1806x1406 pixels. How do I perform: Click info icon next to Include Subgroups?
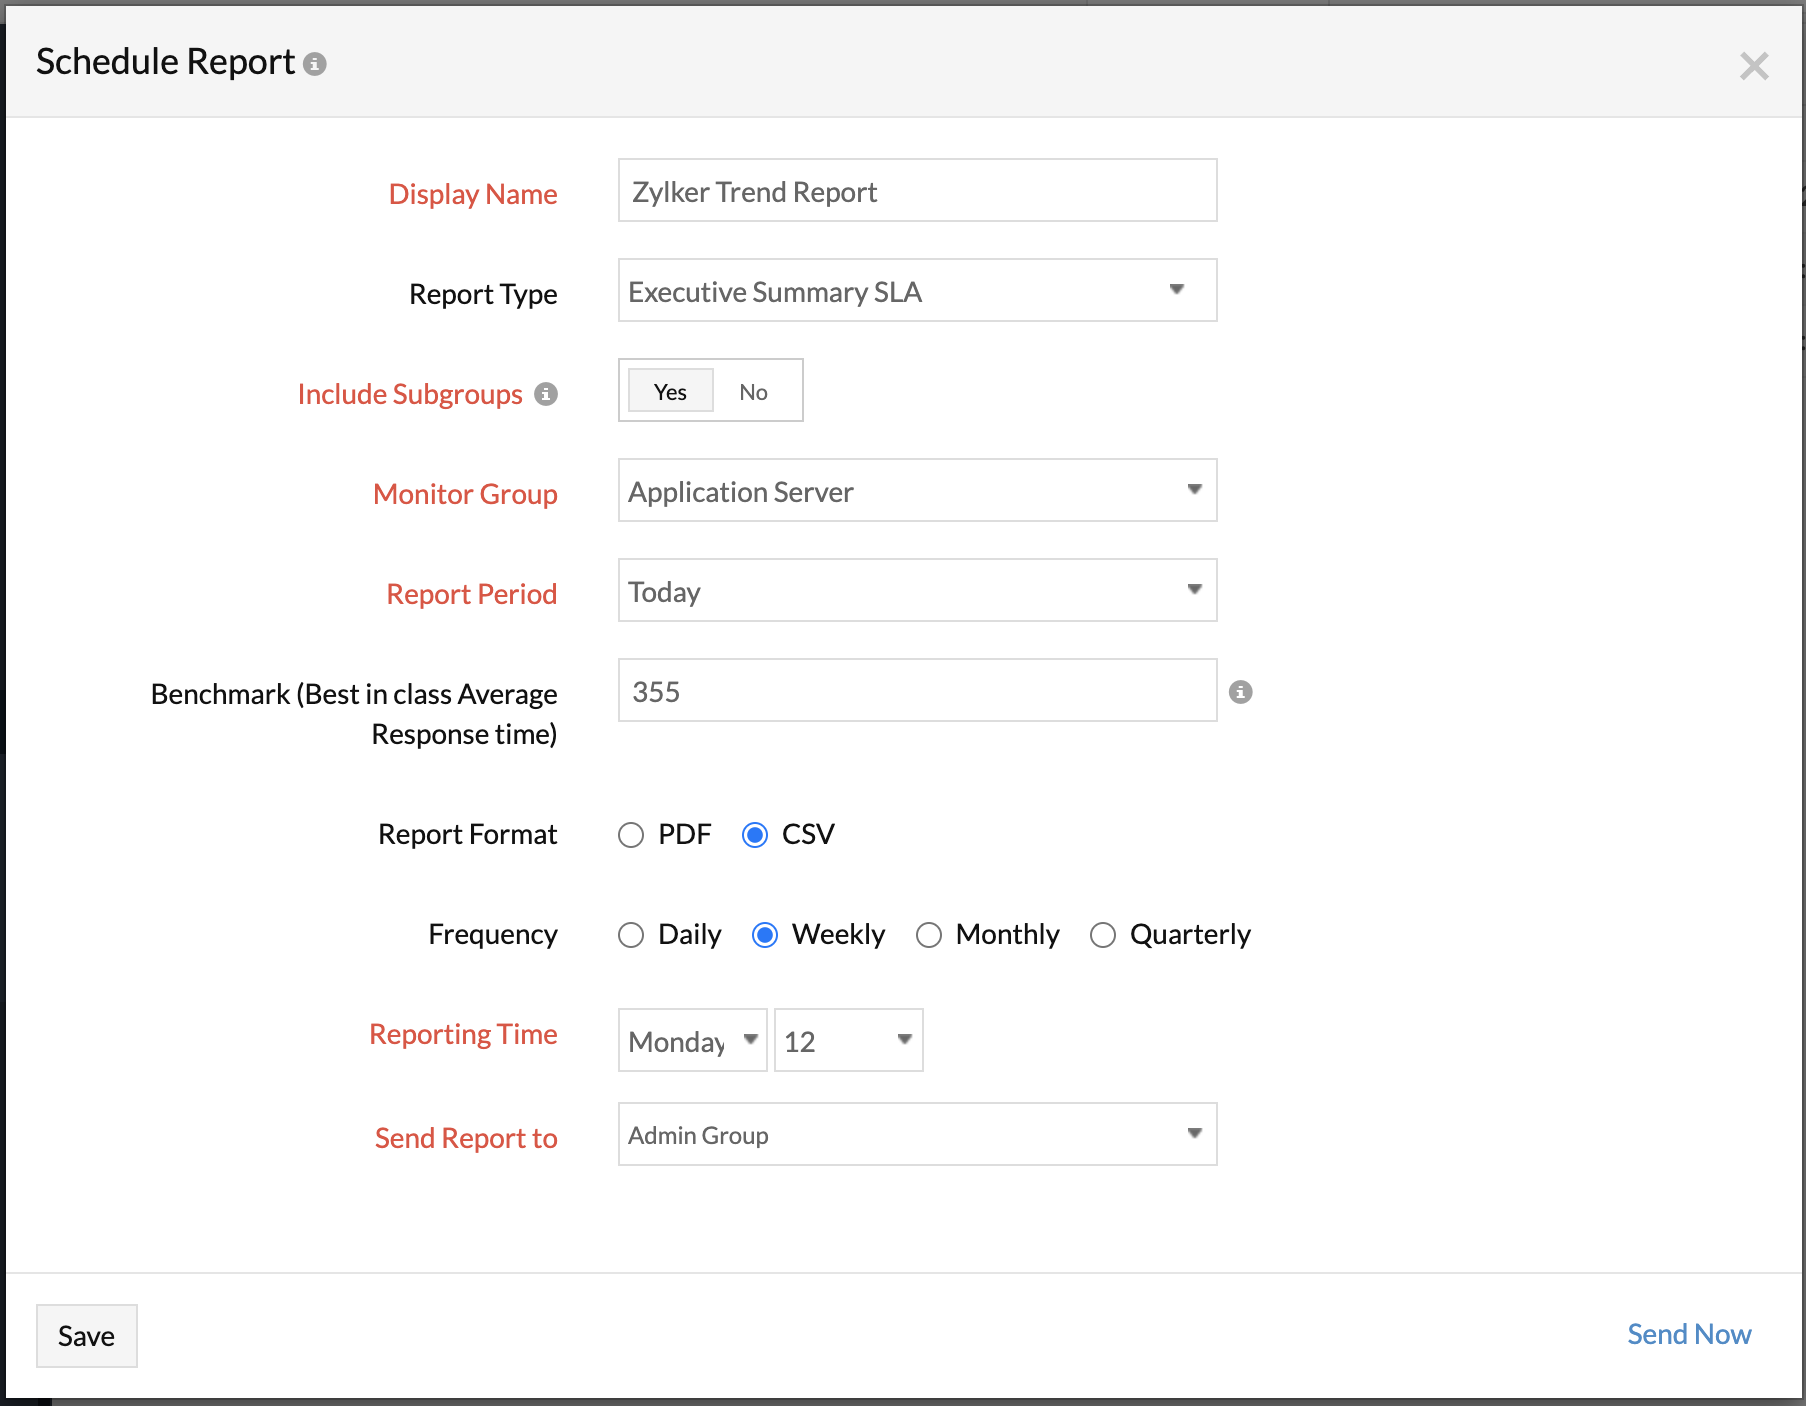pyautogui.click(x=545, y=394)
